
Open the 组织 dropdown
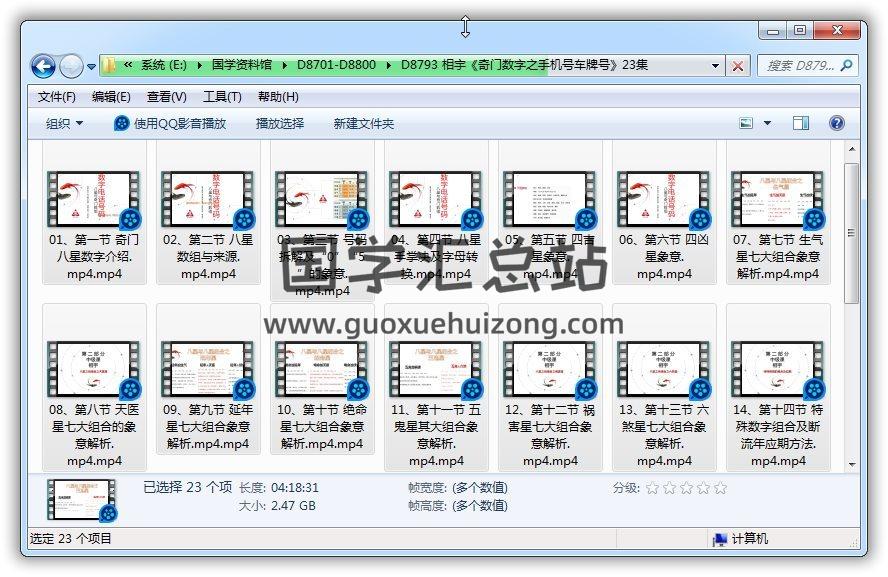64,123
